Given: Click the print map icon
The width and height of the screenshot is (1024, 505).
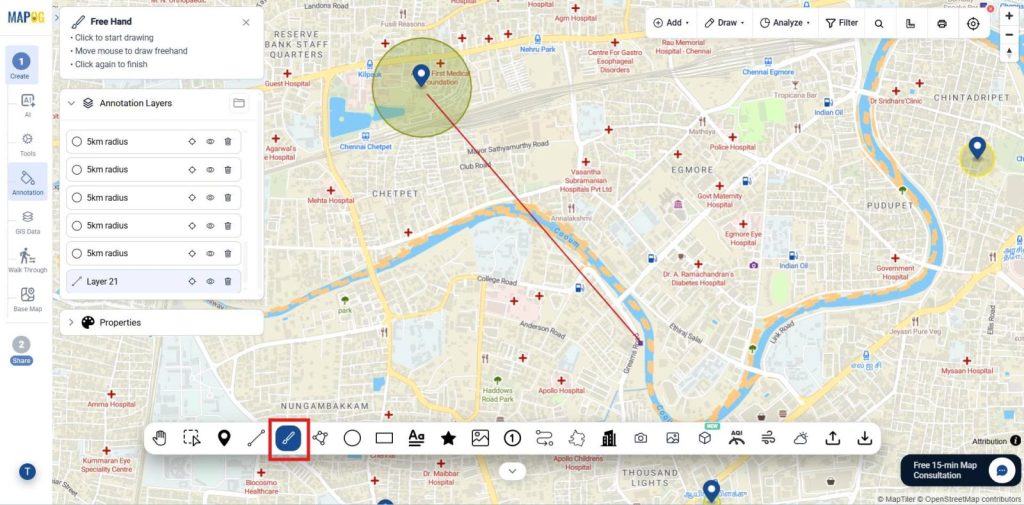Looking at the screenshot, I should [942, 24].
